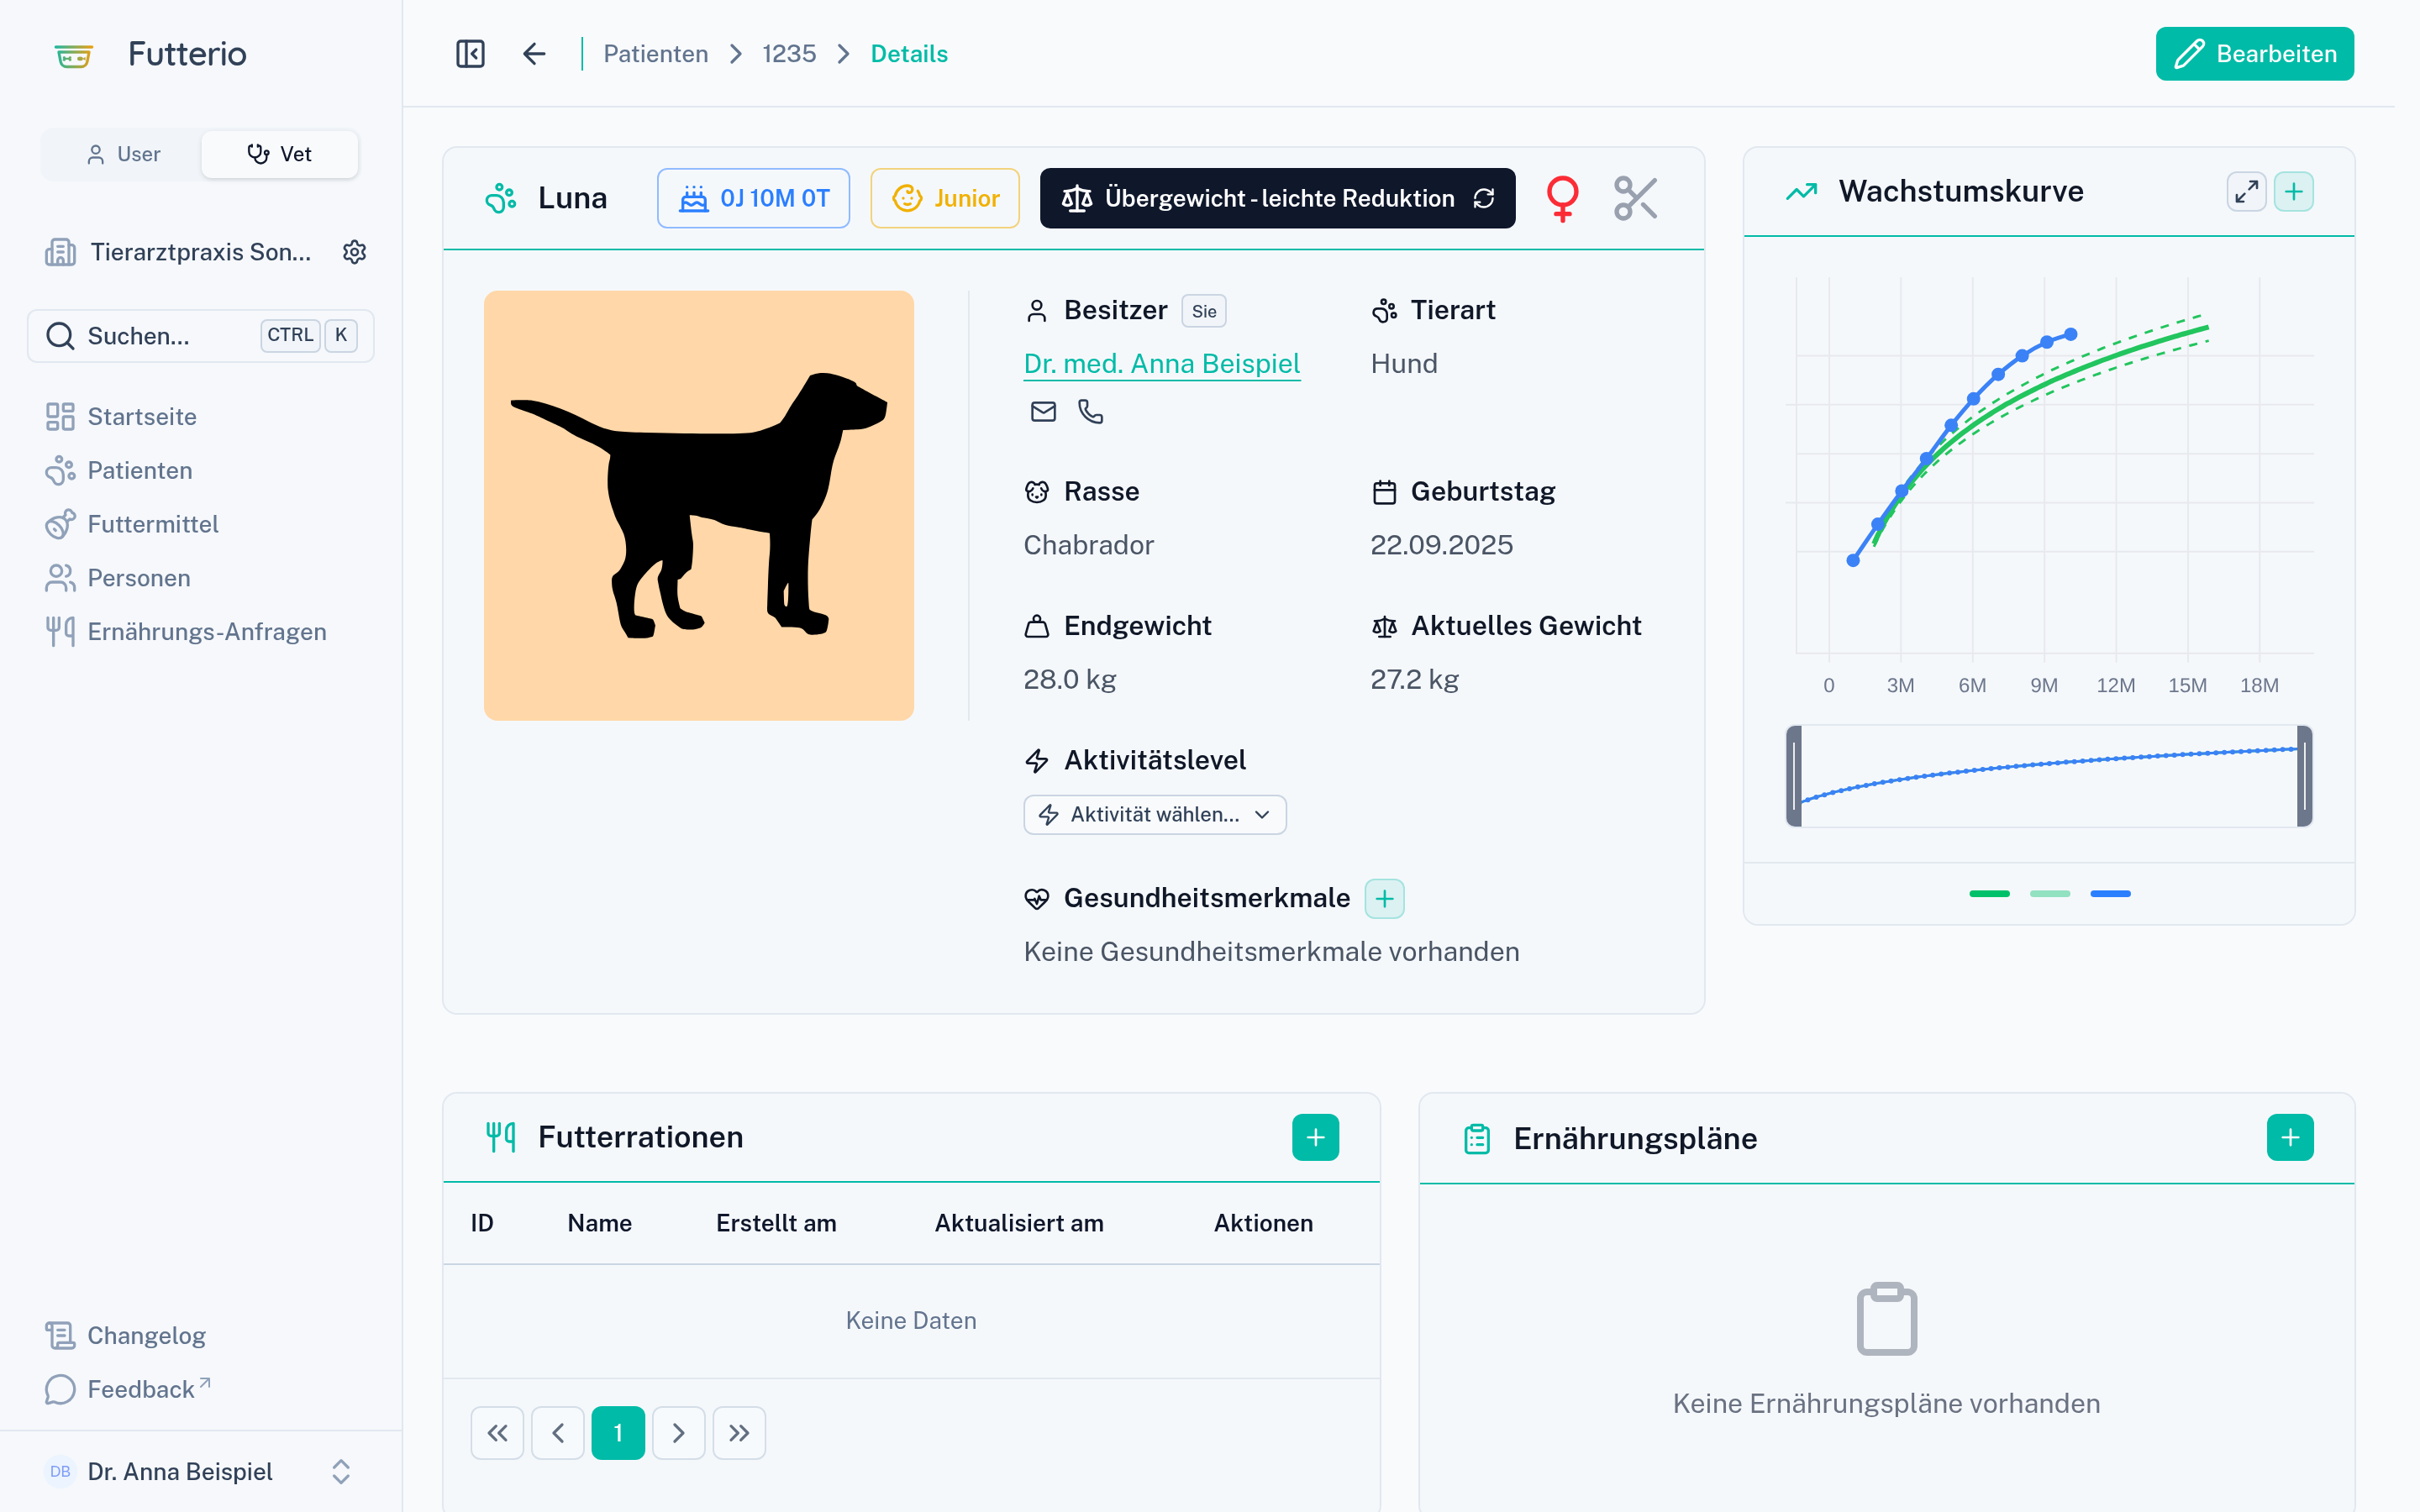The image size is (2420, 1512).
Task: Click the 22.09.2025 birthday value
Action: 1441,545
